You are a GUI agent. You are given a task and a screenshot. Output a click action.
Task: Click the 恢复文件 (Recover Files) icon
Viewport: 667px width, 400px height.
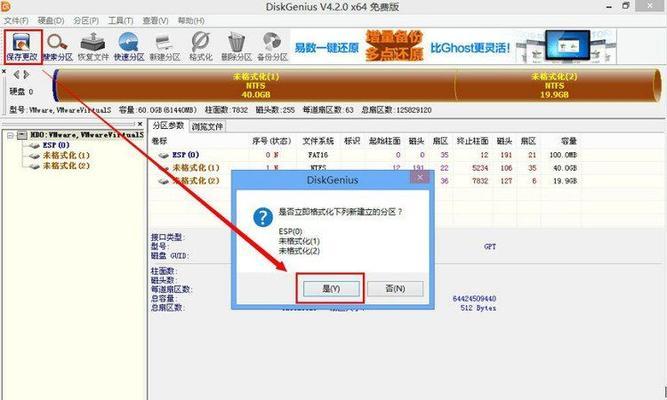pos(93,46)
